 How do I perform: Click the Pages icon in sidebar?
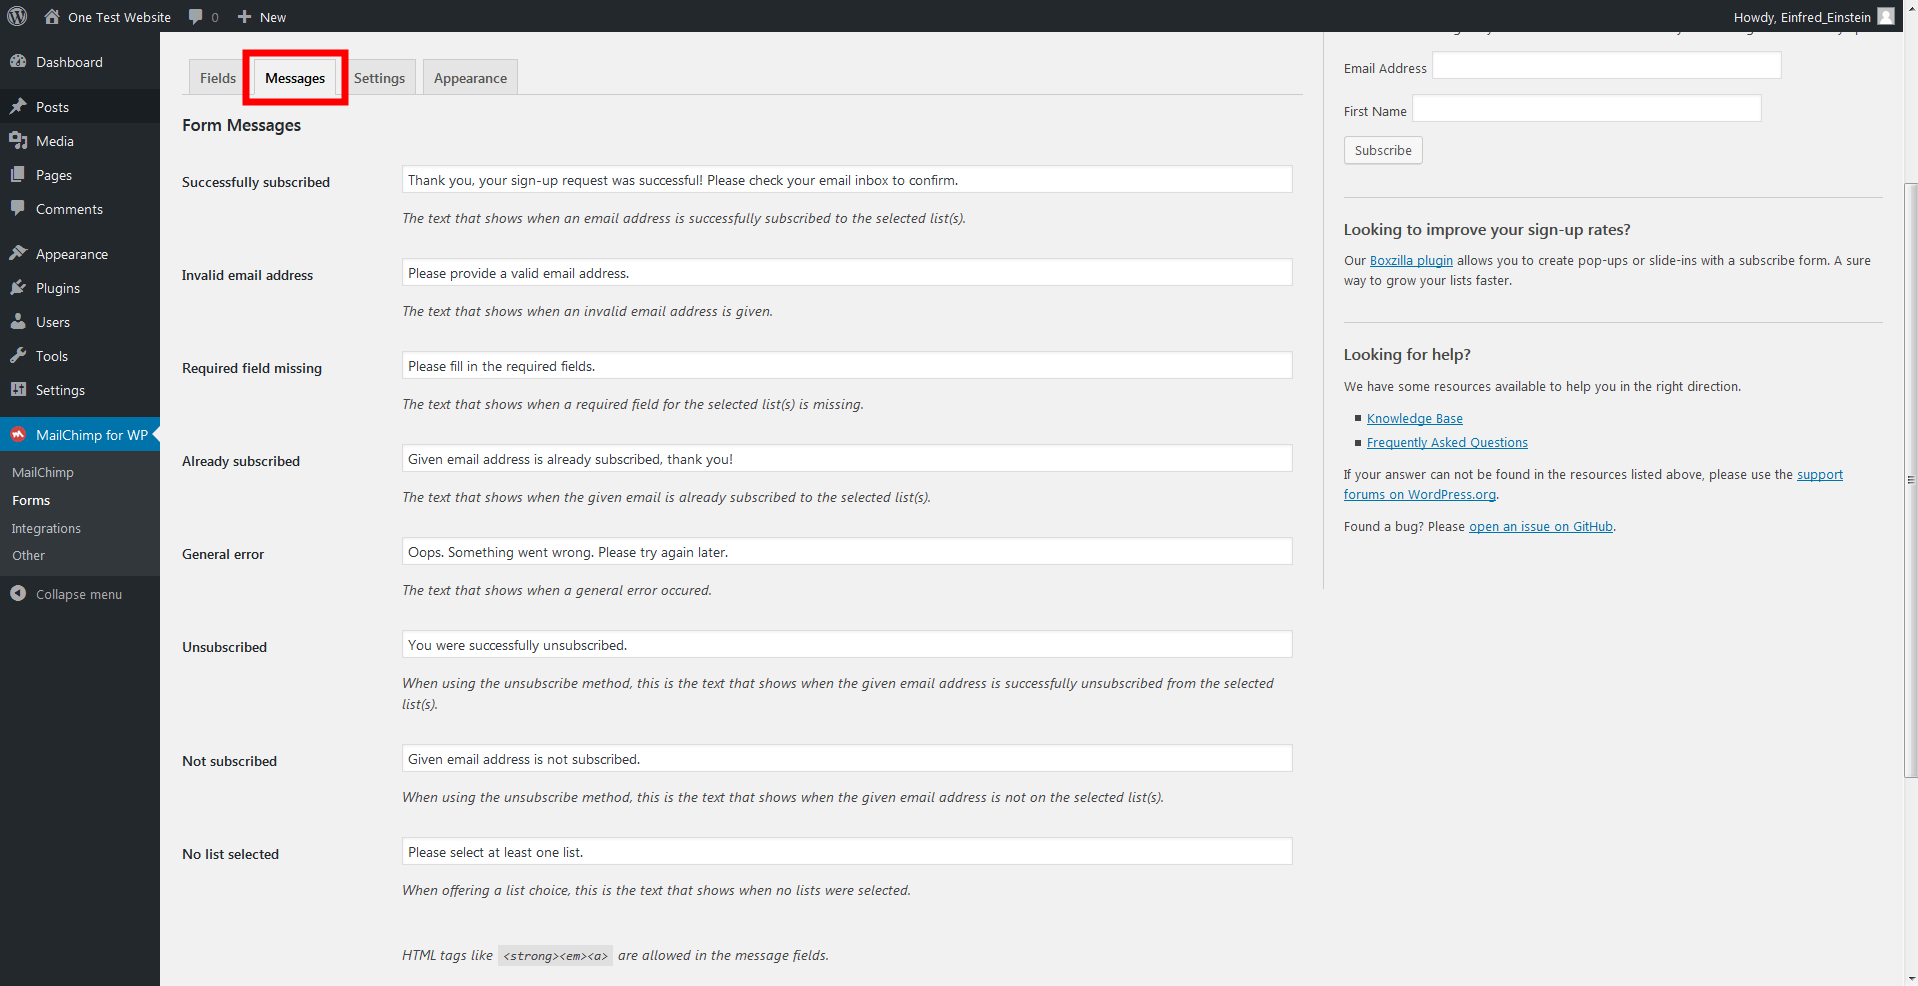pyautogui.click(x=18, y=174)
